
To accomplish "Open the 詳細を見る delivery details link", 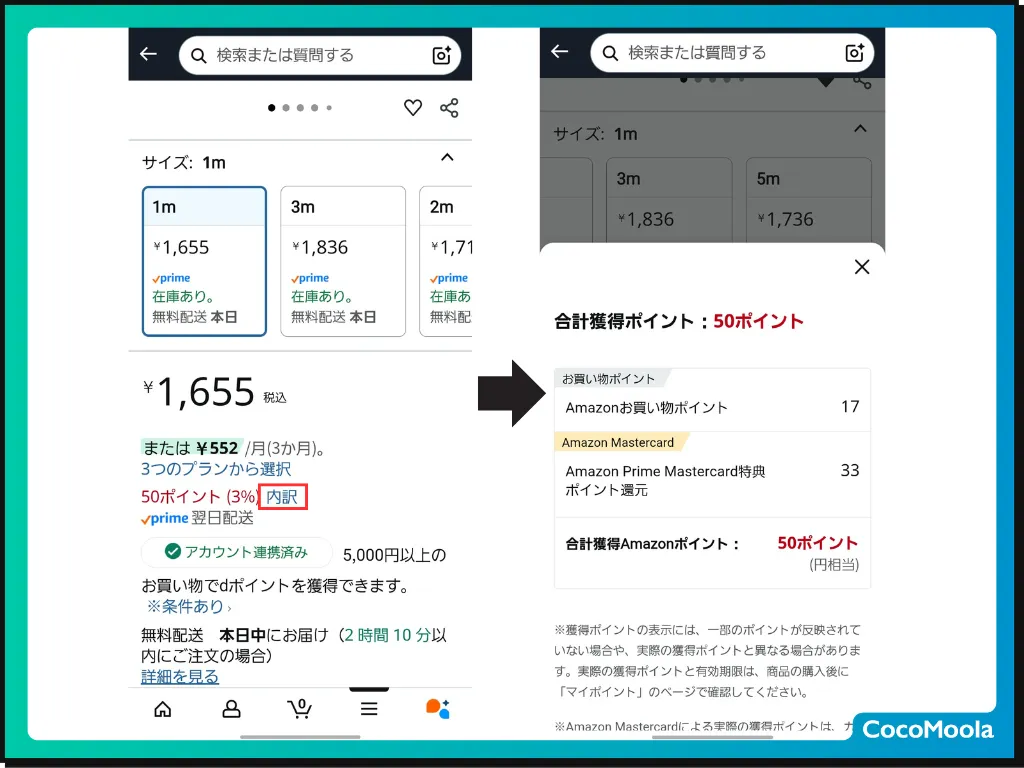I will click(x=180, y=677).
